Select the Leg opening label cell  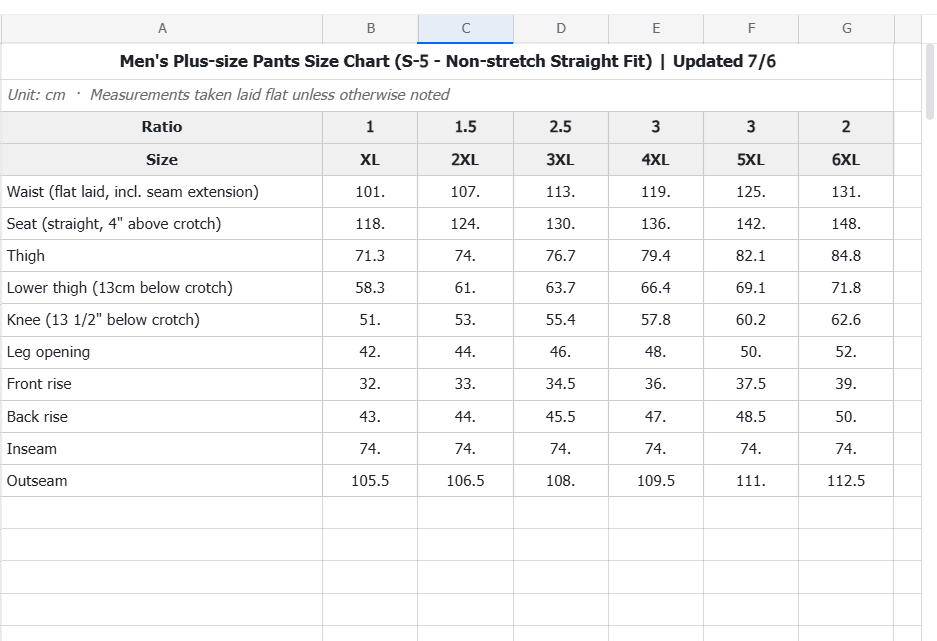[162, 352]
